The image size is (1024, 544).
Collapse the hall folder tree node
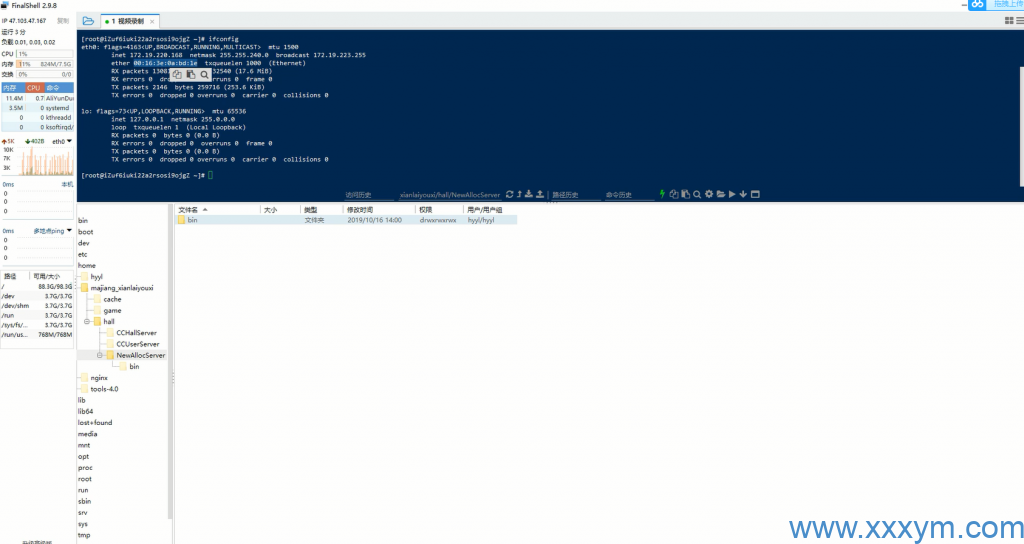[86, 322]
